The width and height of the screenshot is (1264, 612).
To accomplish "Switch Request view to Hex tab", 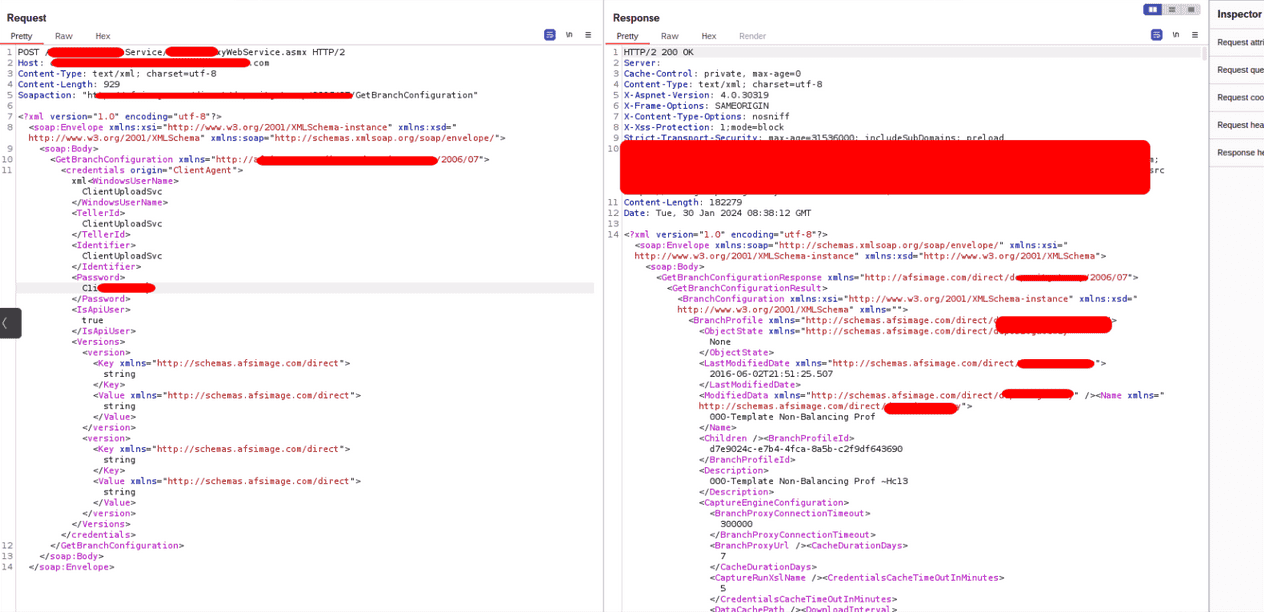I will pos(103,36).
